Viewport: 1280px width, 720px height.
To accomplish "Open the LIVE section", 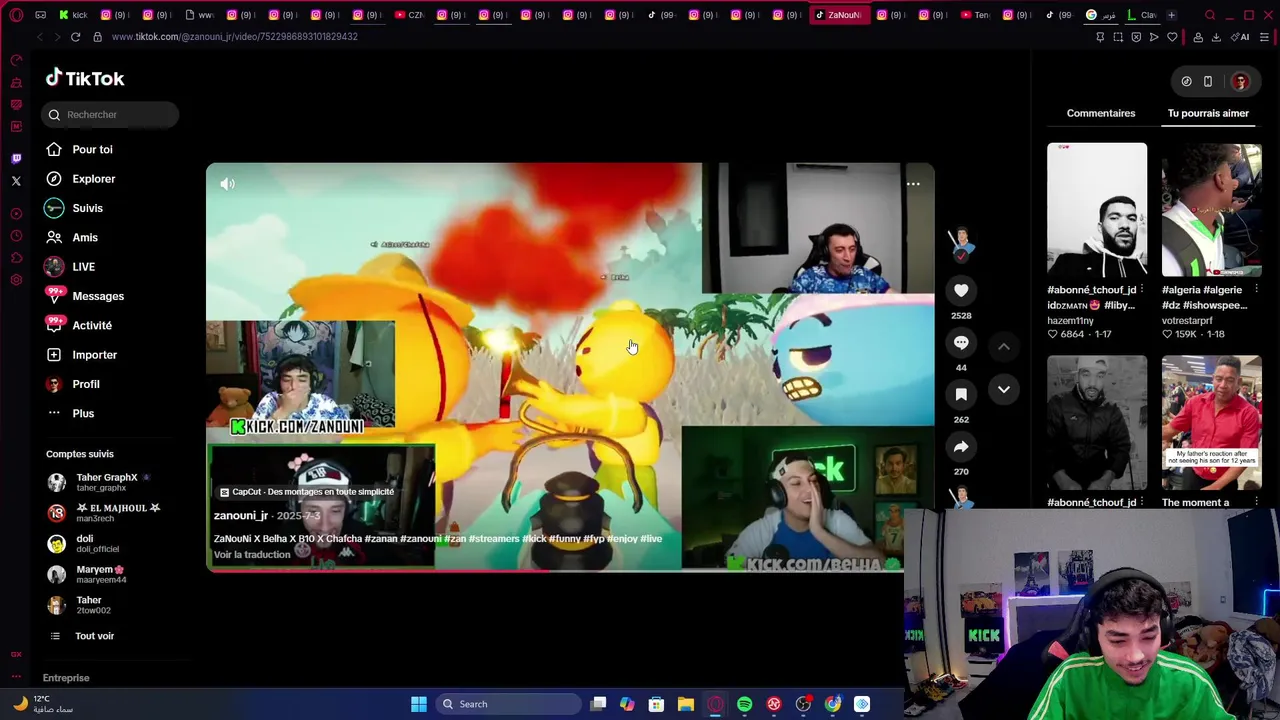I will pyautogui.click(x=70, y=267).
